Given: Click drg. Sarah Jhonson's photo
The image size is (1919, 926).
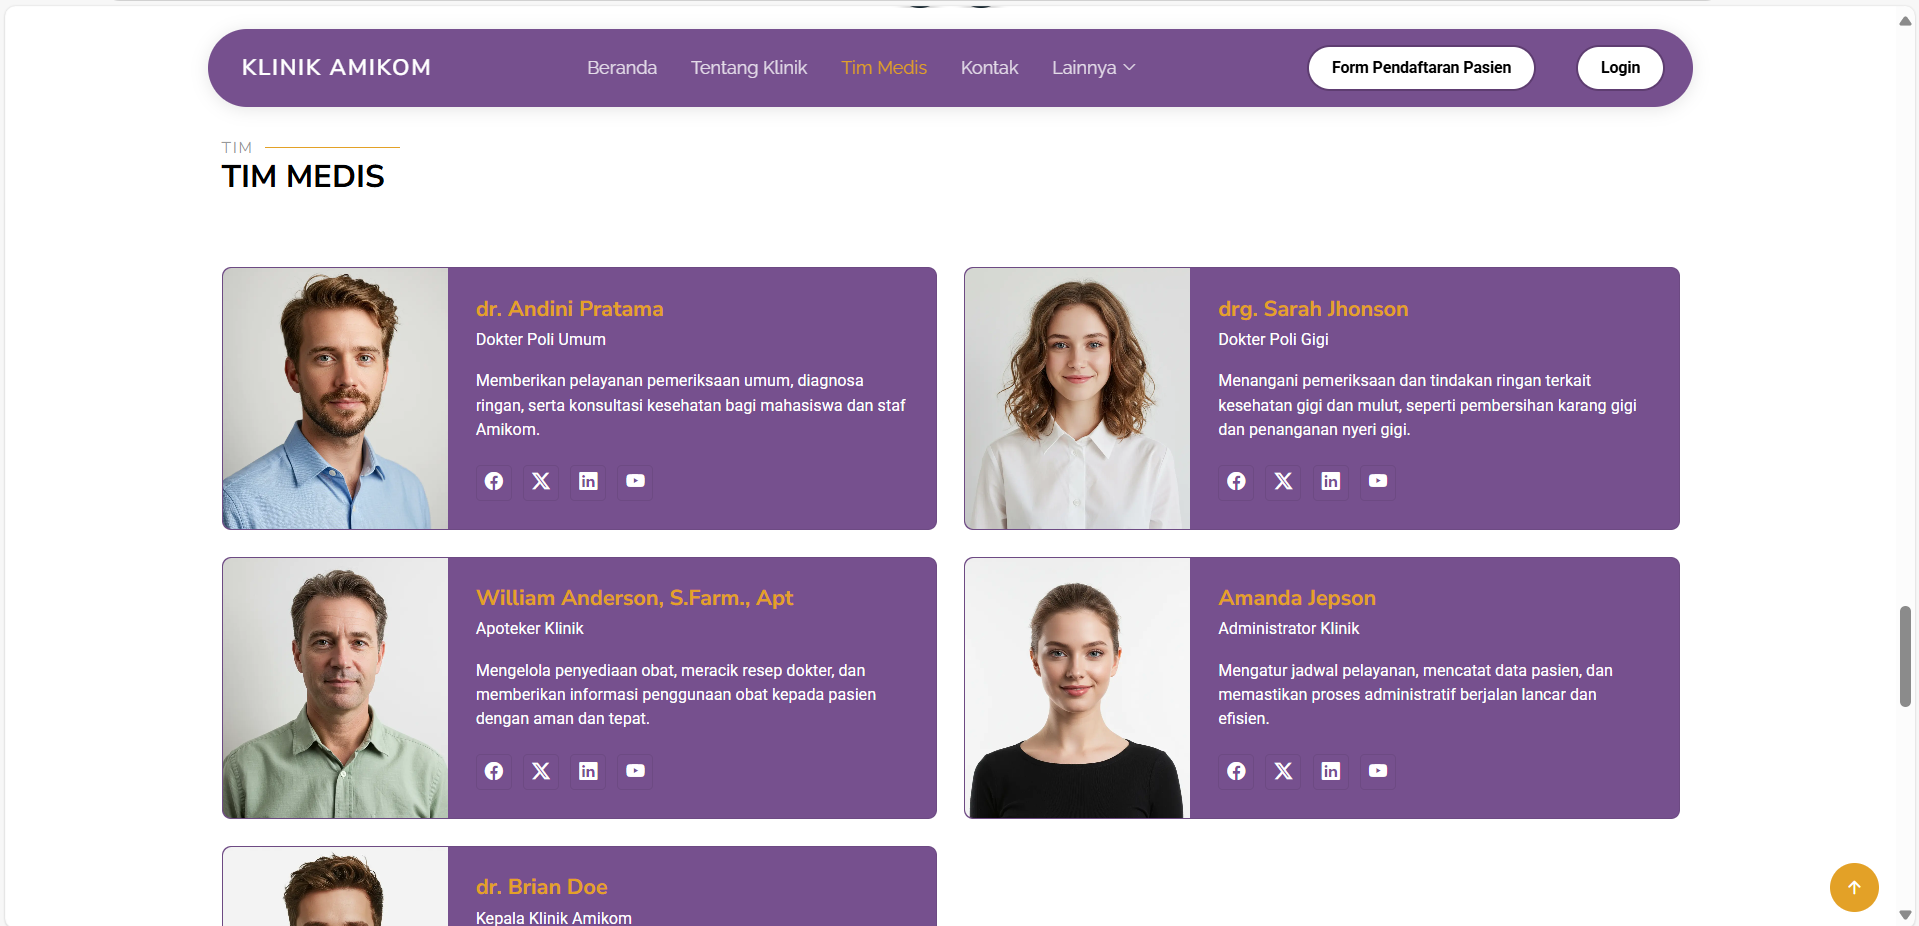Looking at the screenshot, I should (1077, 398).
